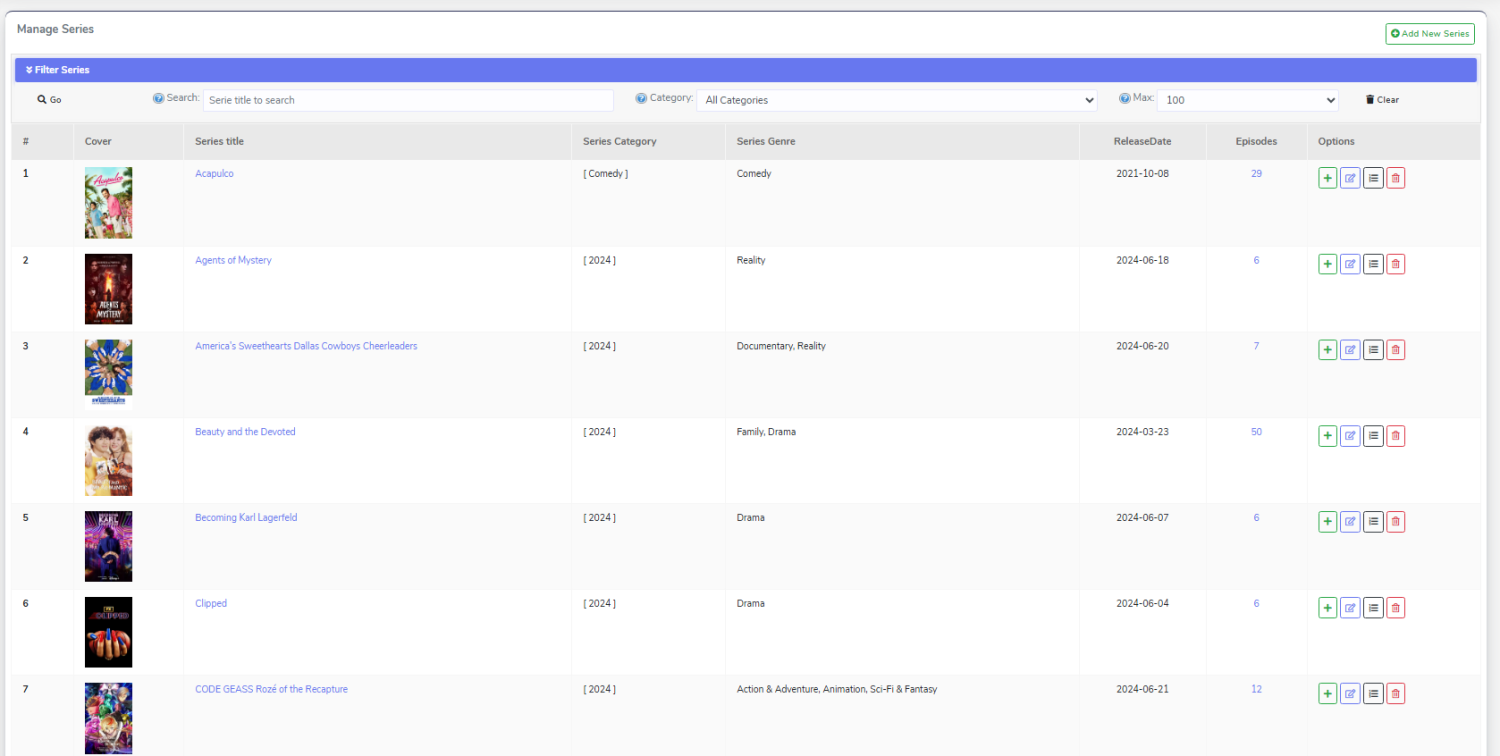
Task: Click the edit icon for Agents of Mystery
Action: (1350, 264)
